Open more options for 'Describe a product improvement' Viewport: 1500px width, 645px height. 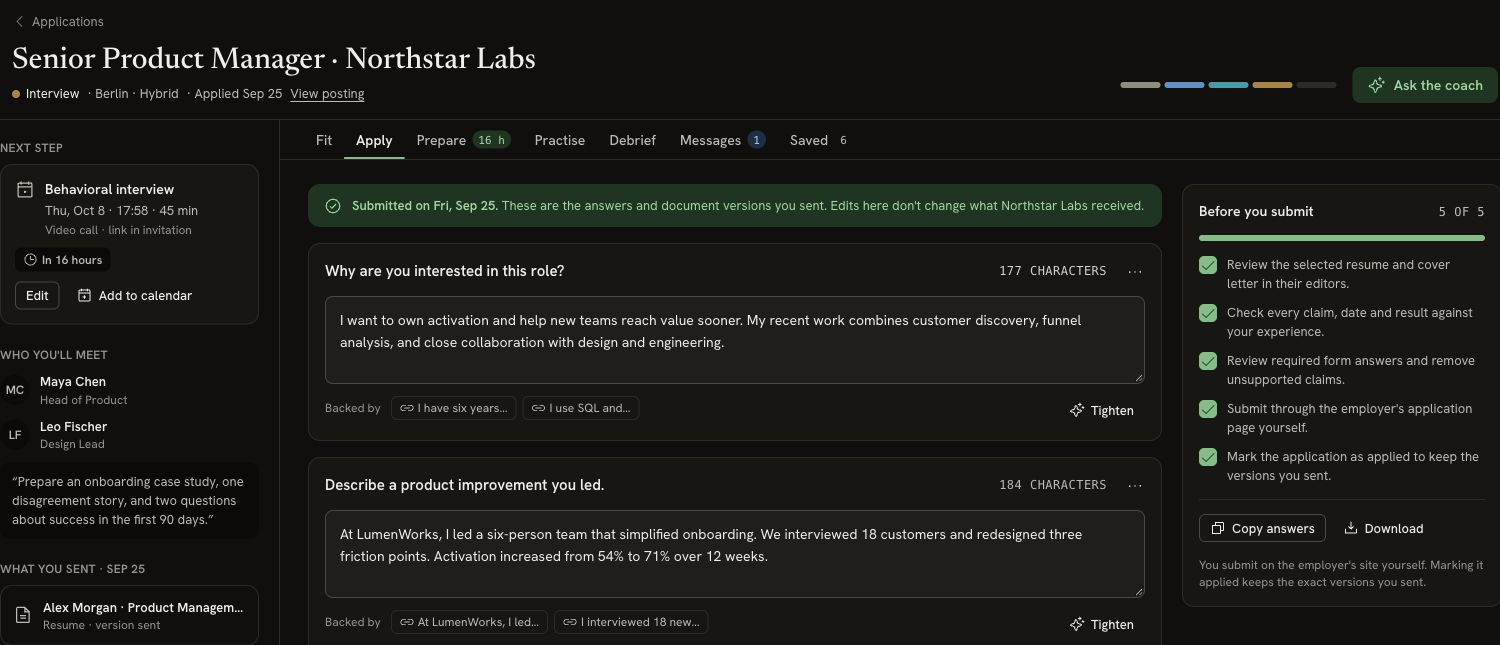tap(1134, 485)
